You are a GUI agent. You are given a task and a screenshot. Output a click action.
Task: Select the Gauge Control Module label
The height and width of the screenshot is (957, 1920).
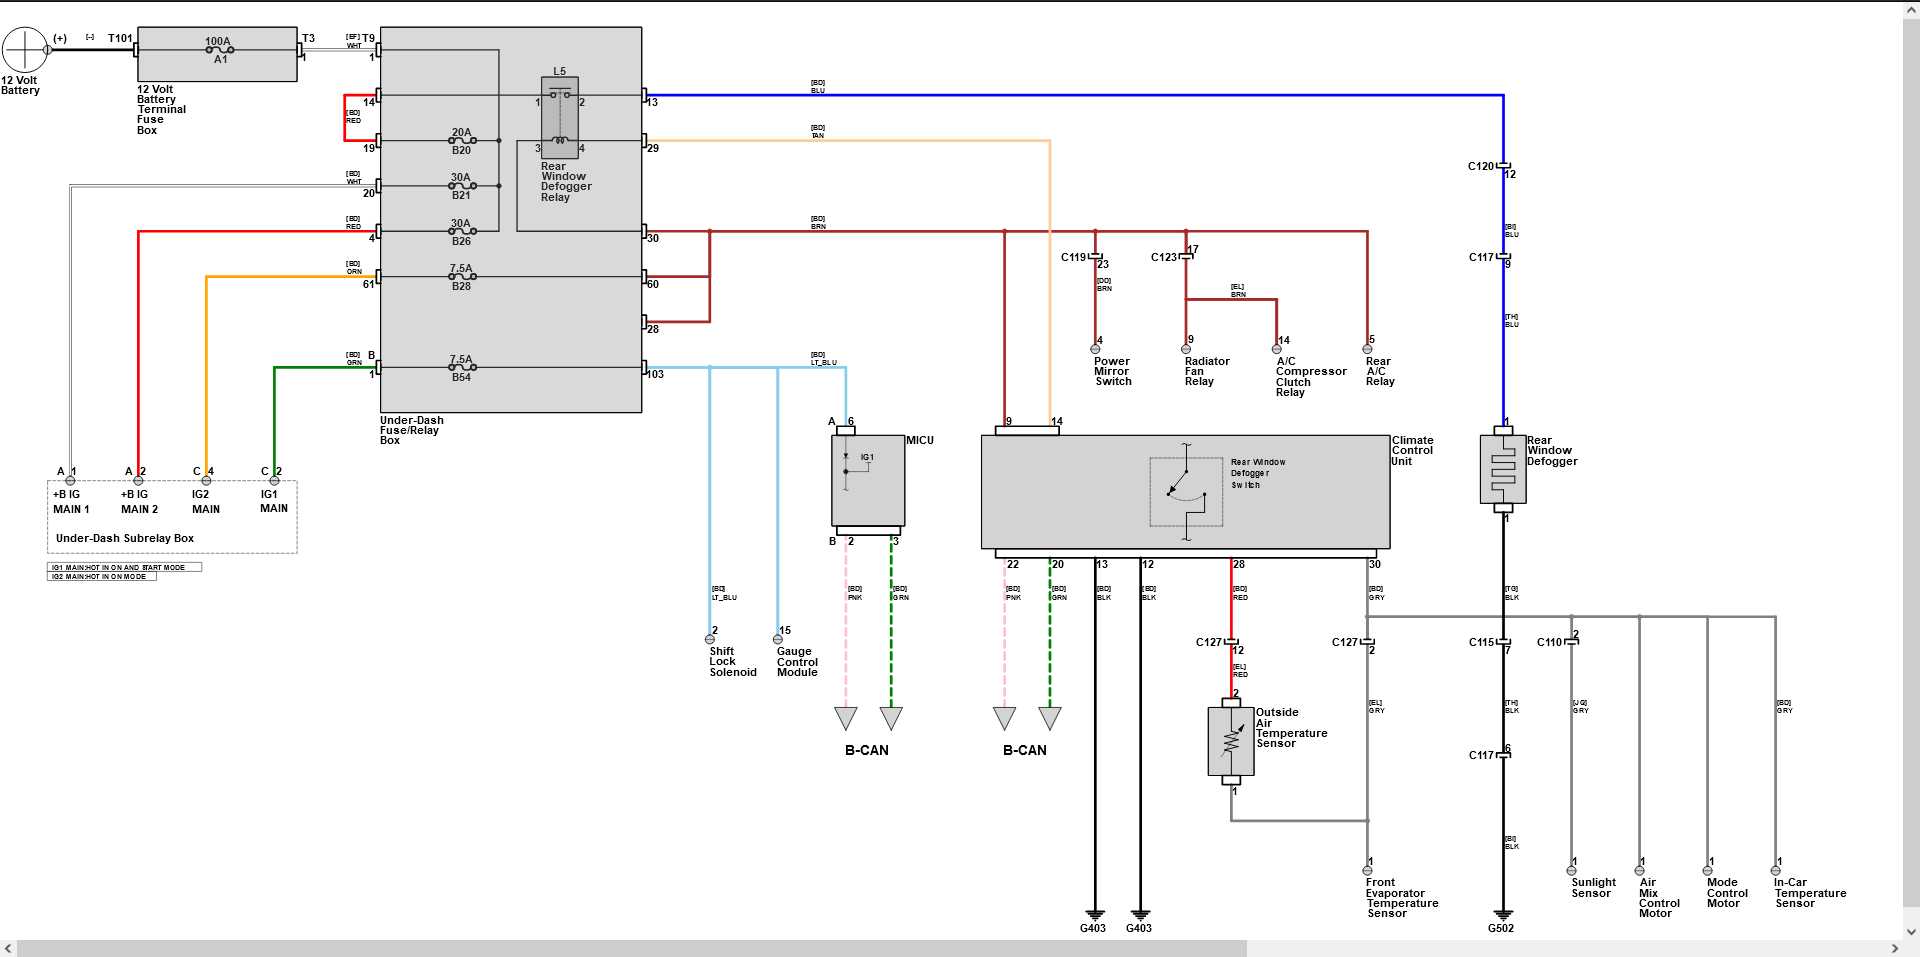(797, 662)
